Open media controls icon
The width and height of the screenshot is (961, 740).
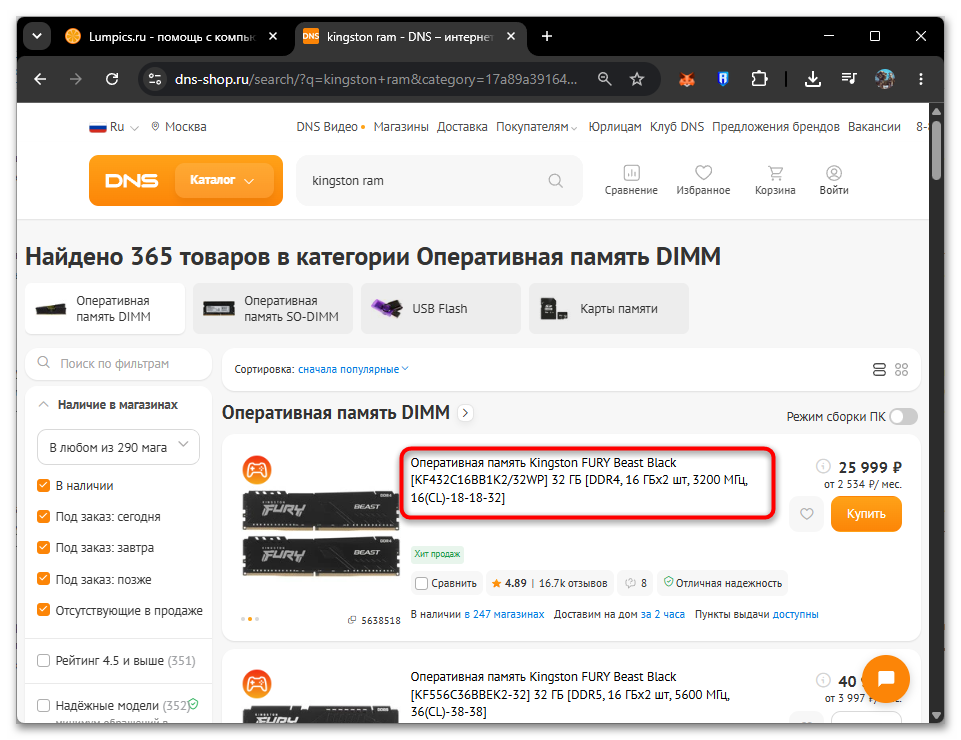pos(849,79)
